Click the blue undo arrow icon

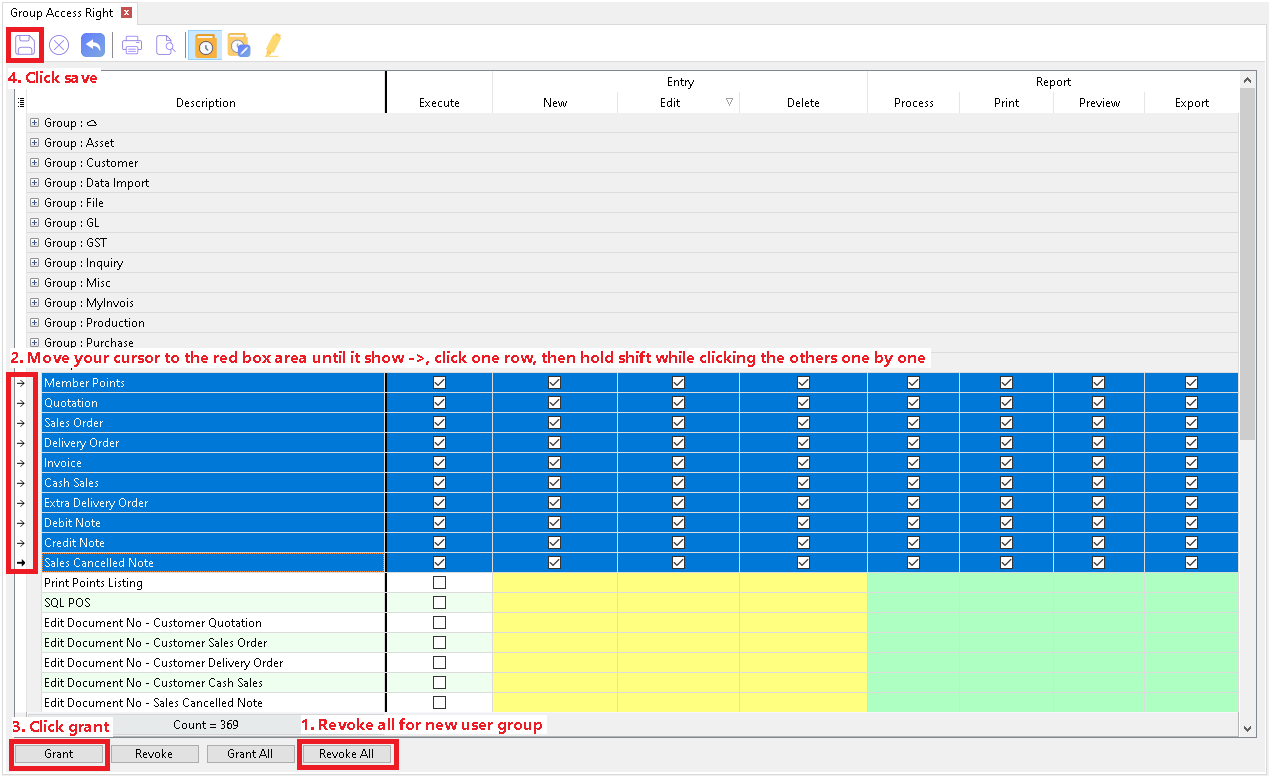click(x=93, y=45)
